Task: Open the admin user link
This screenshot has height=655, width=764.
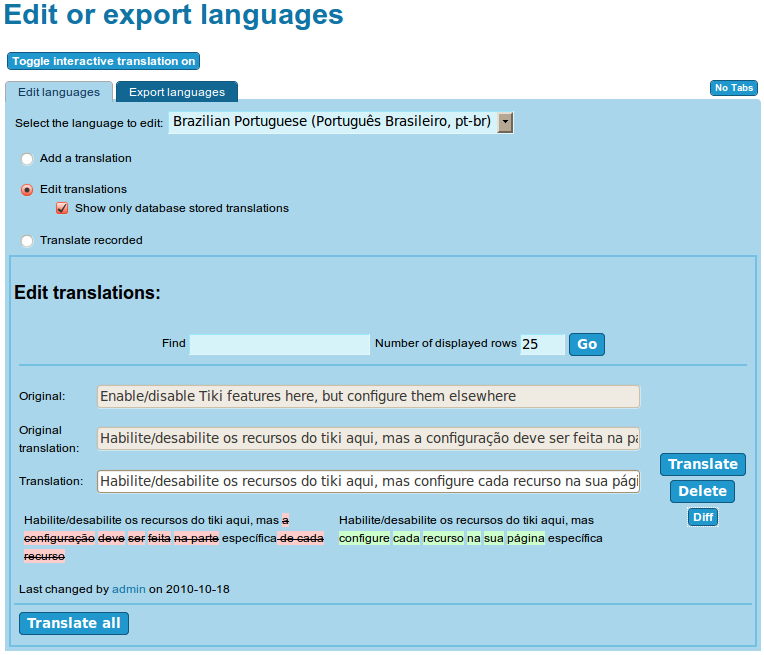Action: (129, 590)
